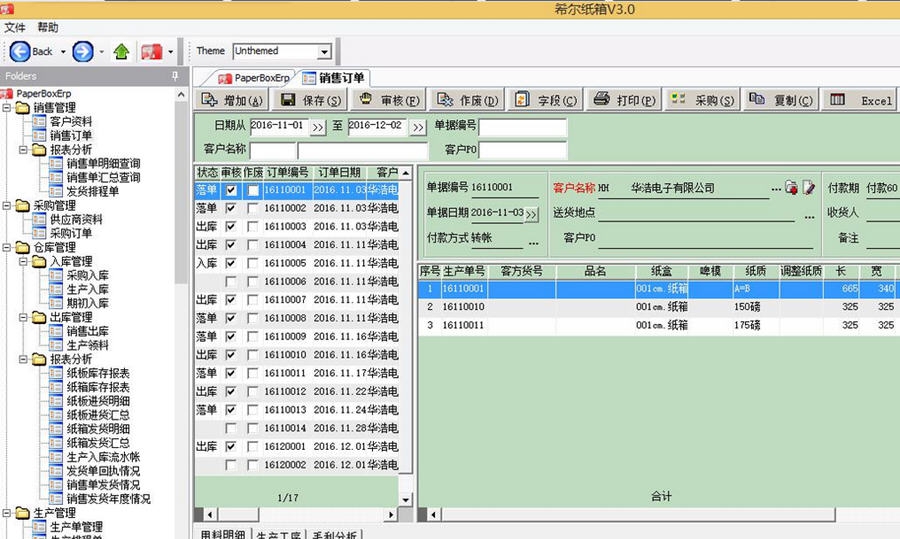The image size is (900, 539).
Task: Select detail row with production number 16110010
Action: (x=659, y=307)
